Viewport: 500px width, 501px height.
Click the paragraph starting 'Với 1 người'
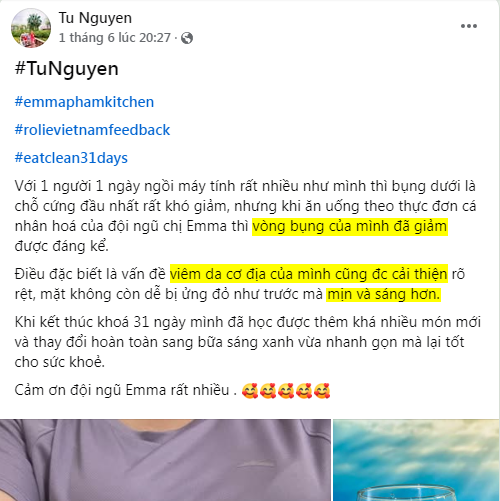(x=245, y=216)
